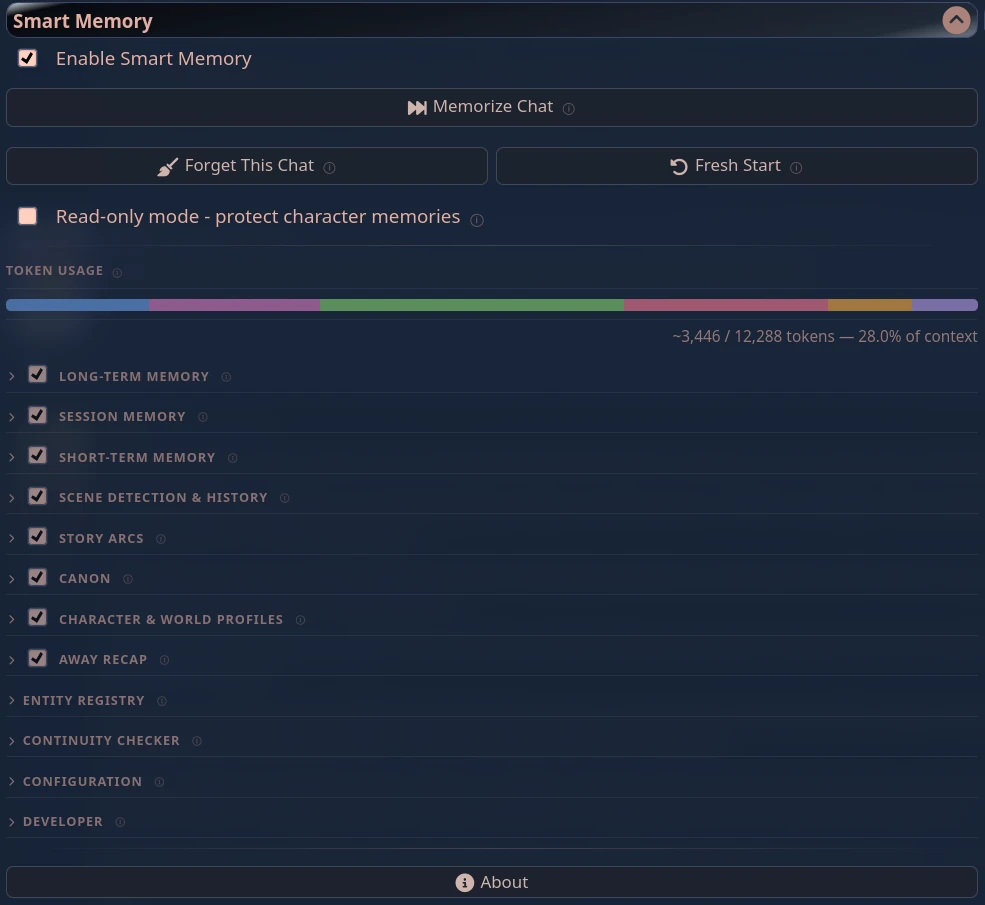Expand Away Recap section chevron
This screenshot has width=985, height=905.
[11, 660]
